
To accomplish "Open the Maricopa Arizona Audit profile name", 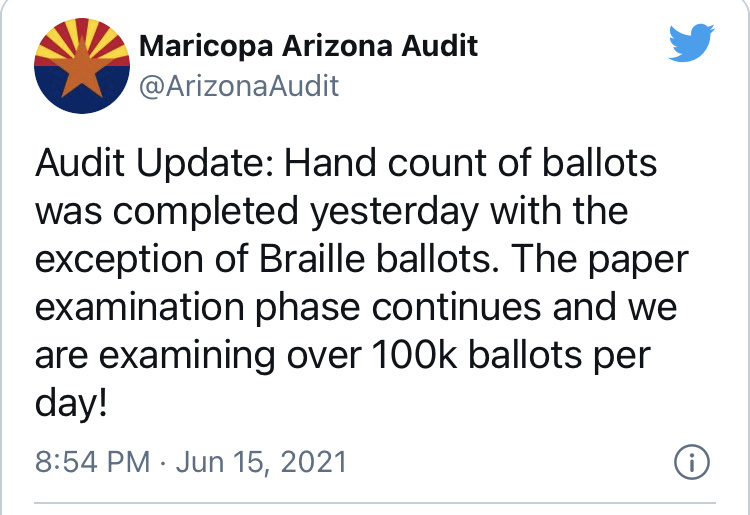I will 309,46.
